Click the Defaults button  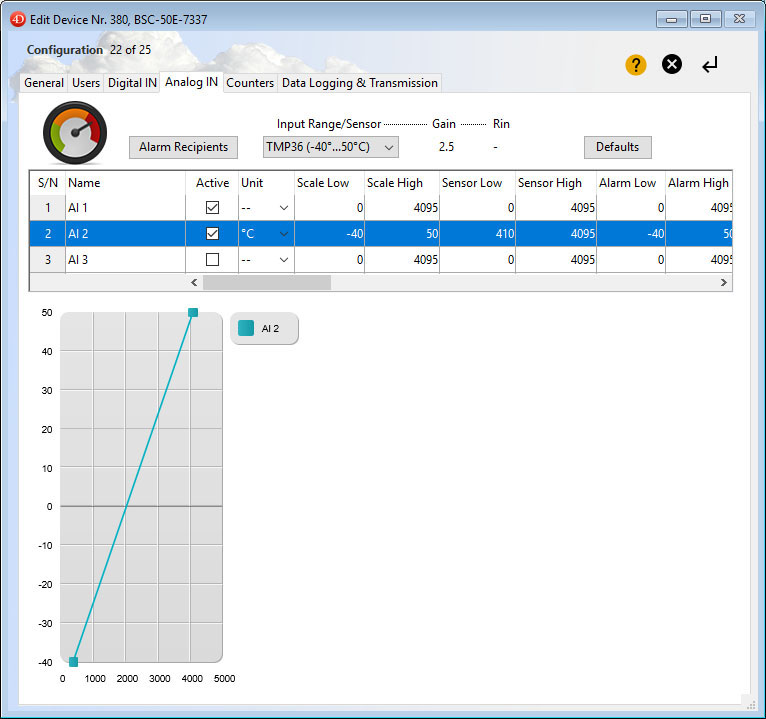click(x=617, y=147)
